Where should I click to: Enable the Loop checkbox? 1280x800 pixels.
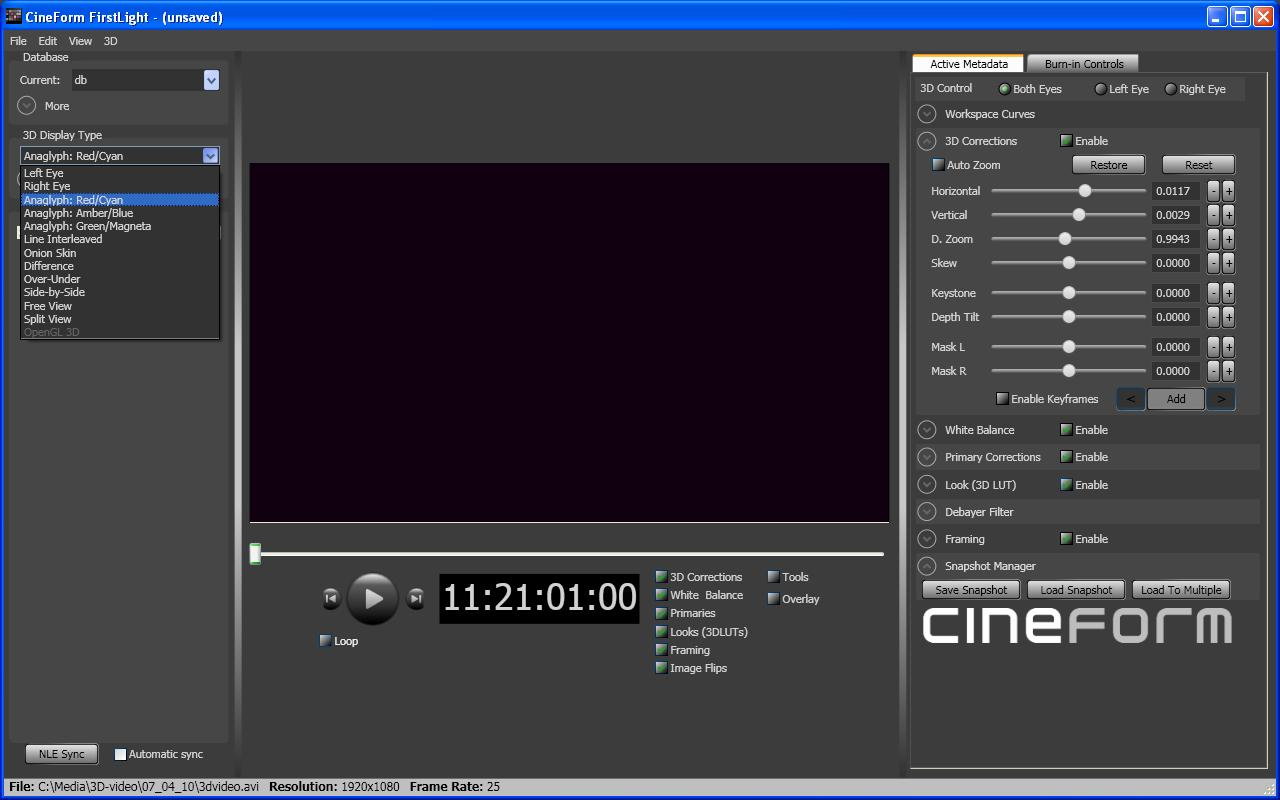coord(325,641)
